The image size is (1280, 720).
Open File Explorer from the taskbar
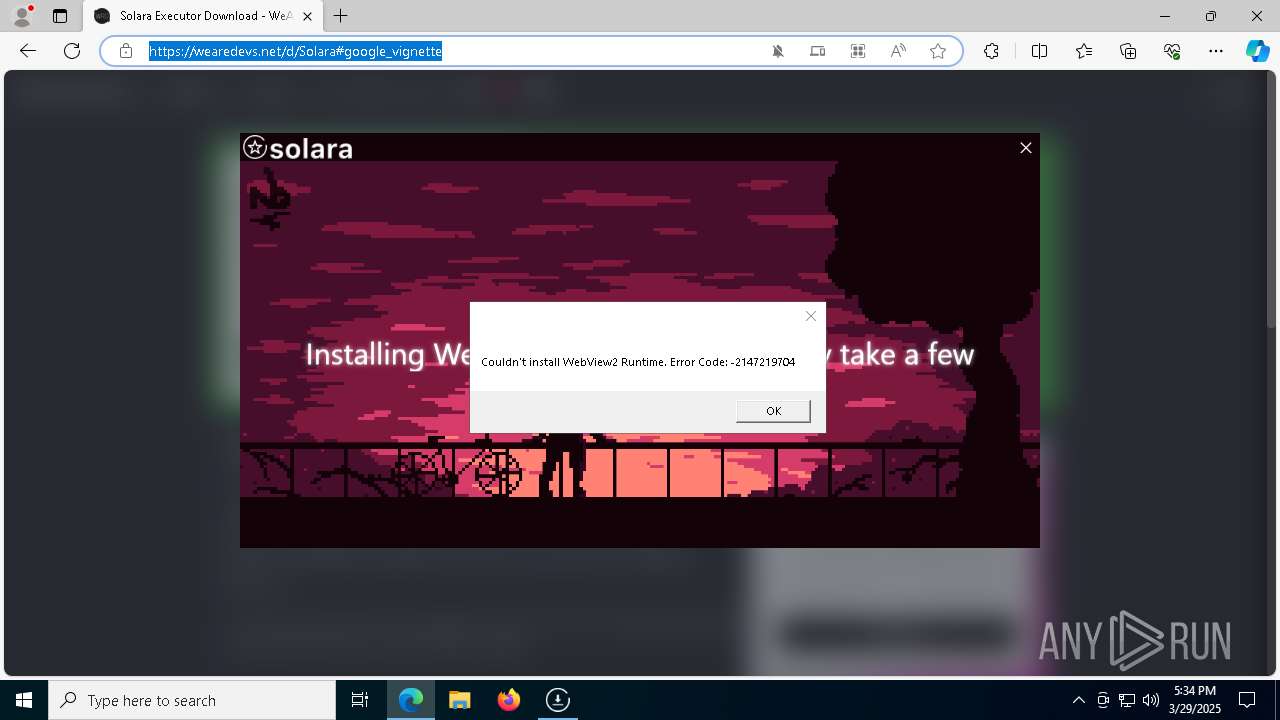click(x=460, y=700)
